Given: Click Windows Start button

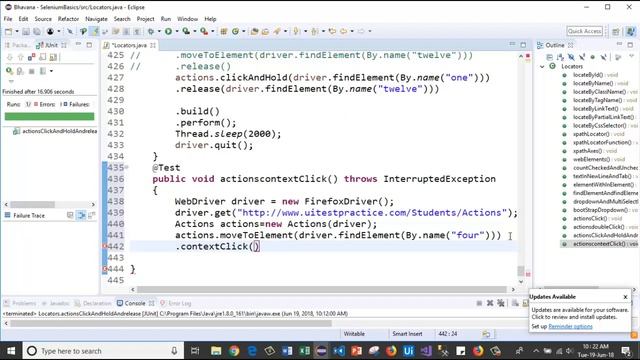Looking at the screenshot, I should [x=11, y=351].
